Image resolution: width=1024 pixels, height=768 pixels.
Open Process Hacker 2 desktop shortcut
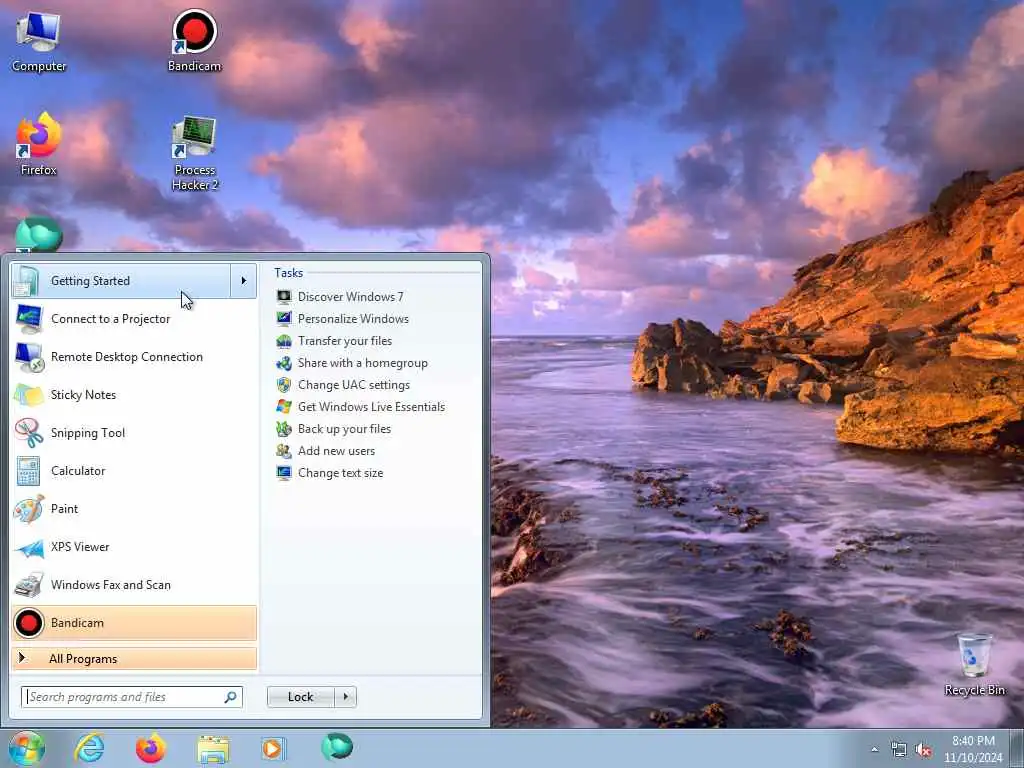(x=195, y=153)
